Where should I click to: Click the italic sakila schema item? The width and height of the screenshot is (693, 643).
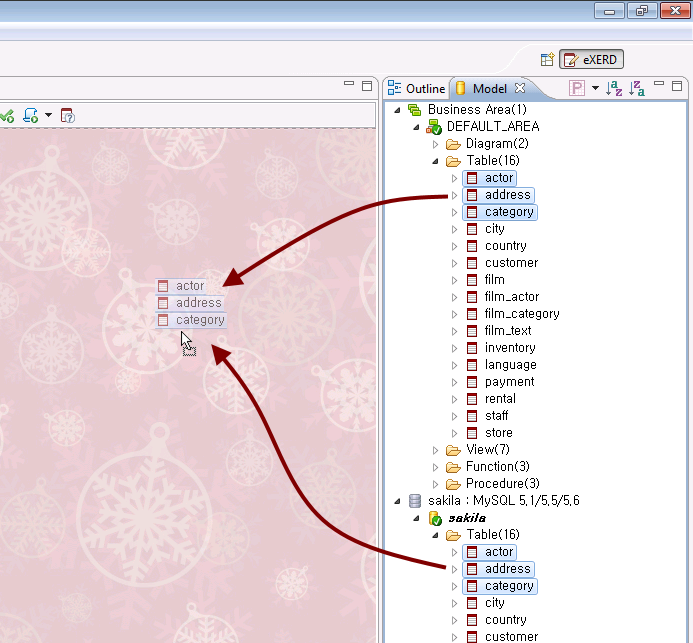[x=457, y=518]
